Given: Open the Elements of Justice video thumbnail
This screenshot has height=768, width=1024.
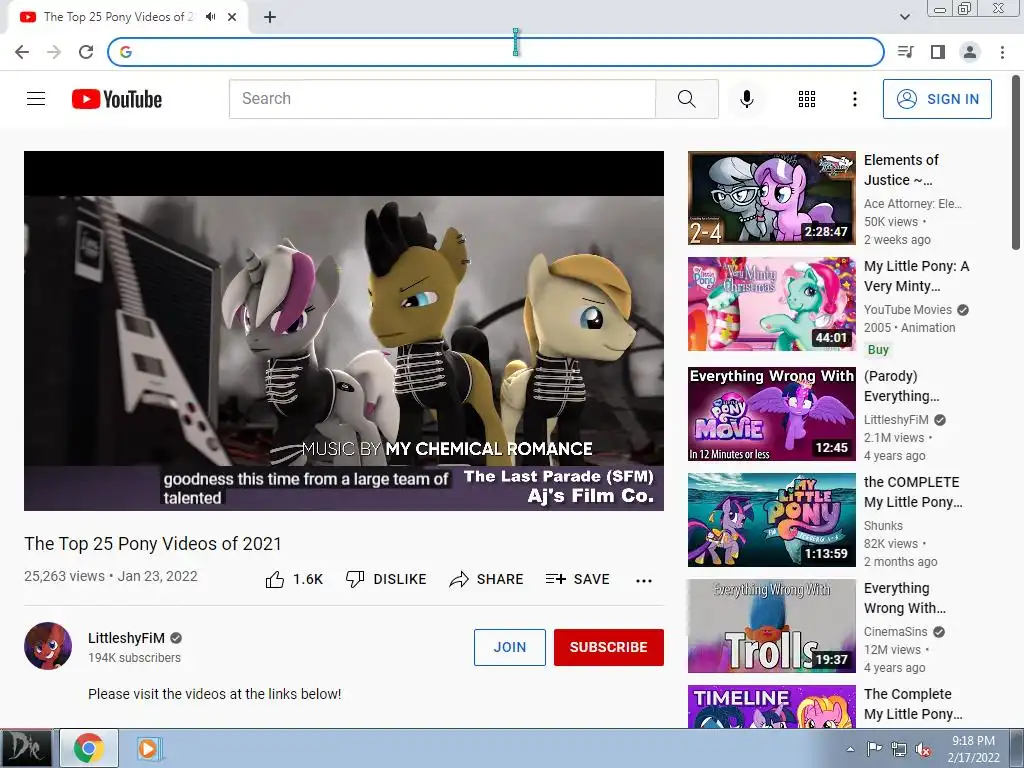Looking at the screenshot, I should click(771, 198).
